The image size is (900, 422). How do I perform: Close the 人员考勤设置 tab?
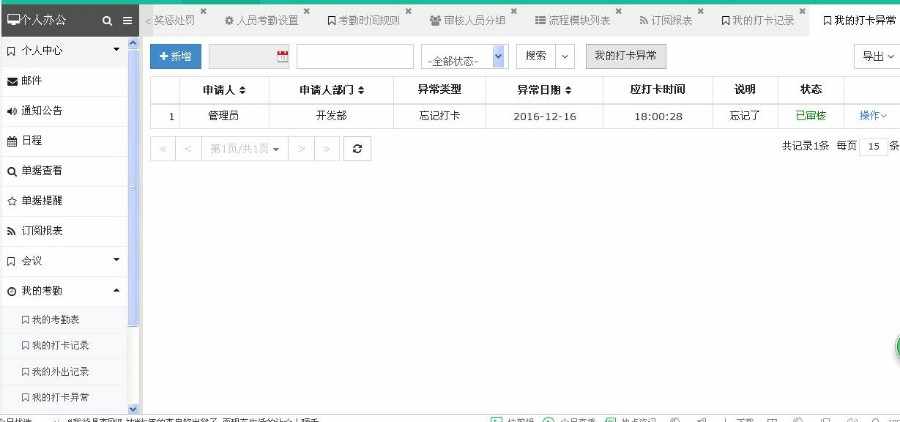click(x=307, y=11)
